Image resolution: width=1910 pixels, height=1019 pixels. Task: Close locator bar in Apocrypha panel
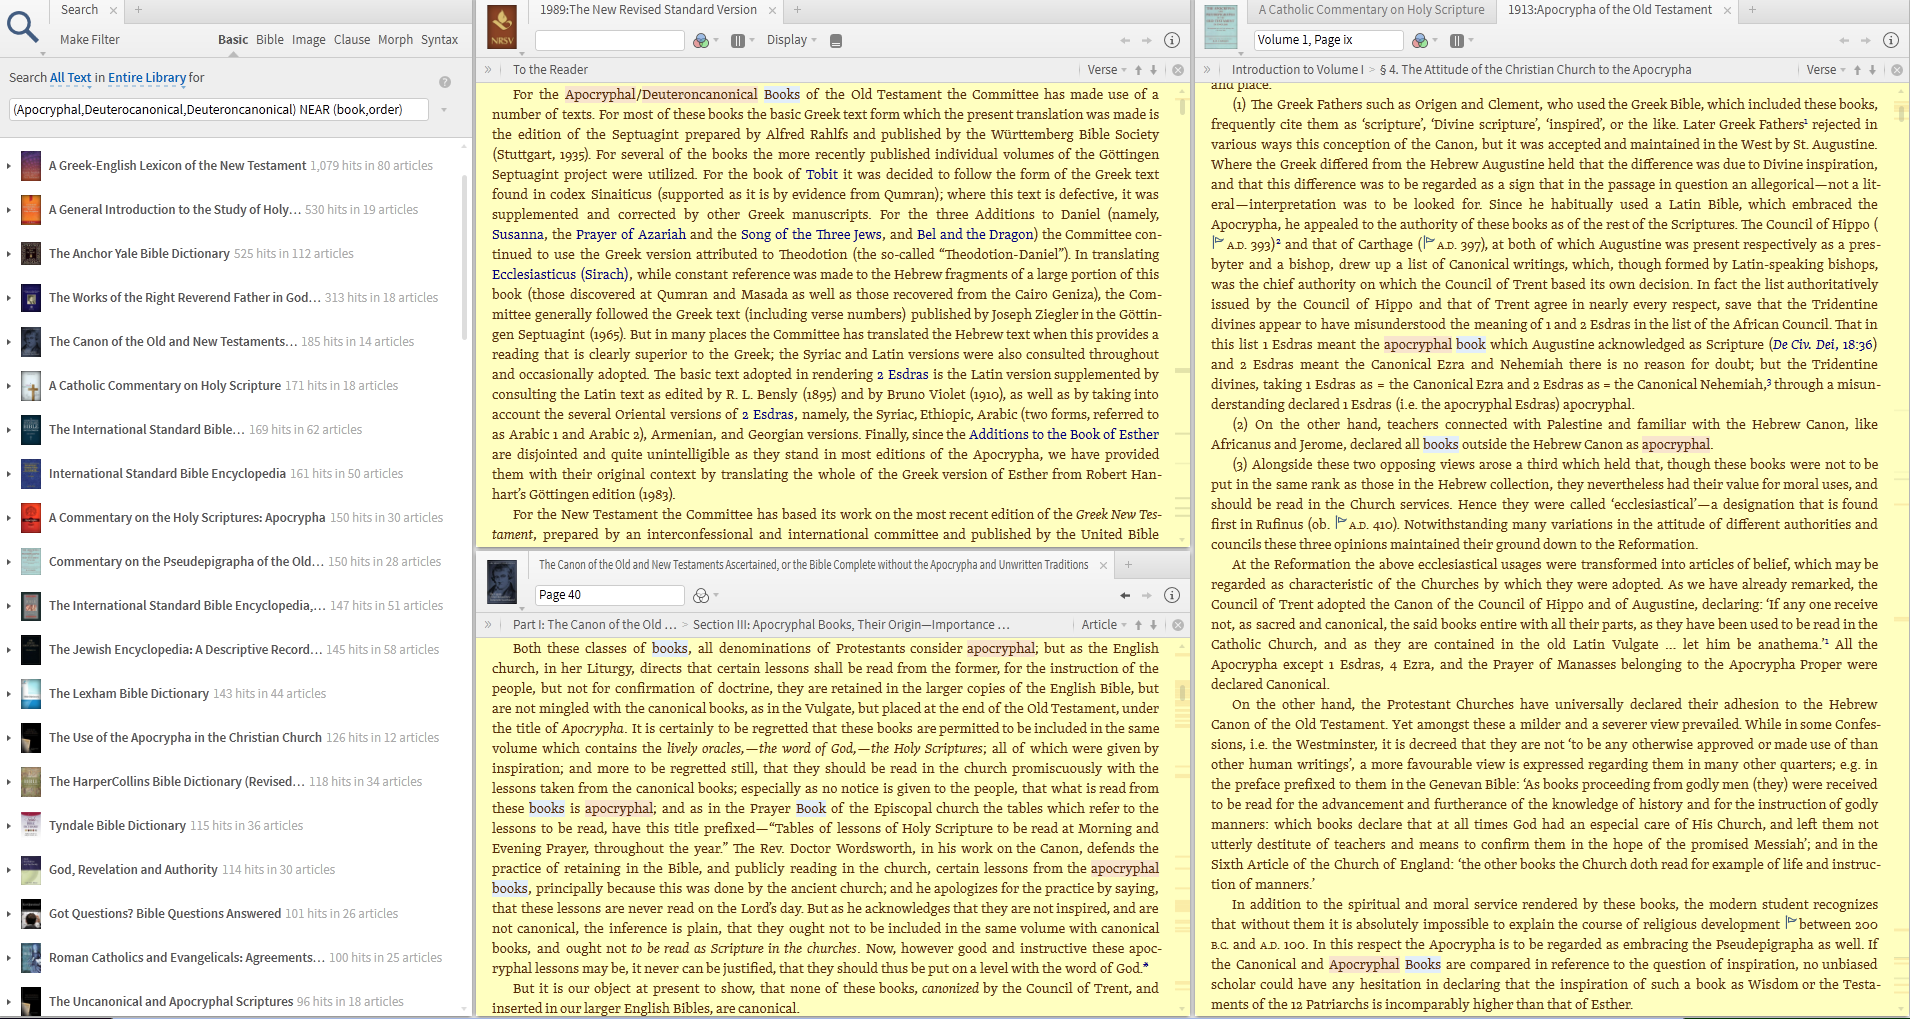1897,70
